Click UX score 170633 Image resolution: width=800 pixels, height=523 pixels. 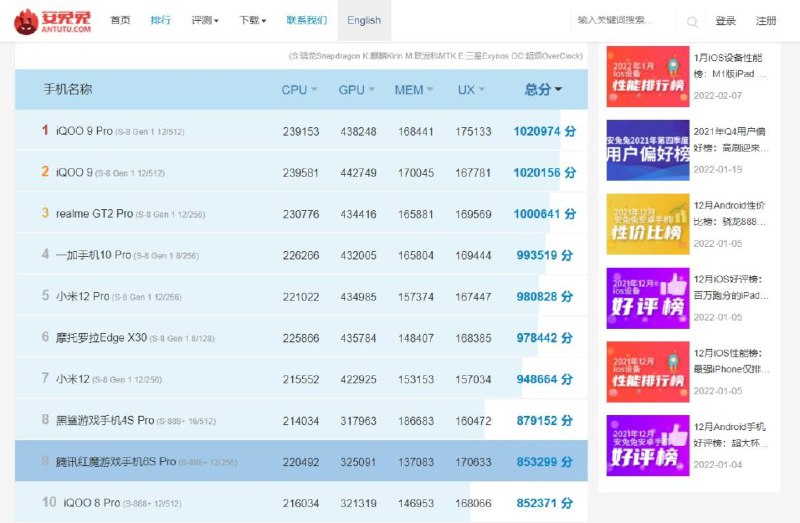[x=473, y=462]
